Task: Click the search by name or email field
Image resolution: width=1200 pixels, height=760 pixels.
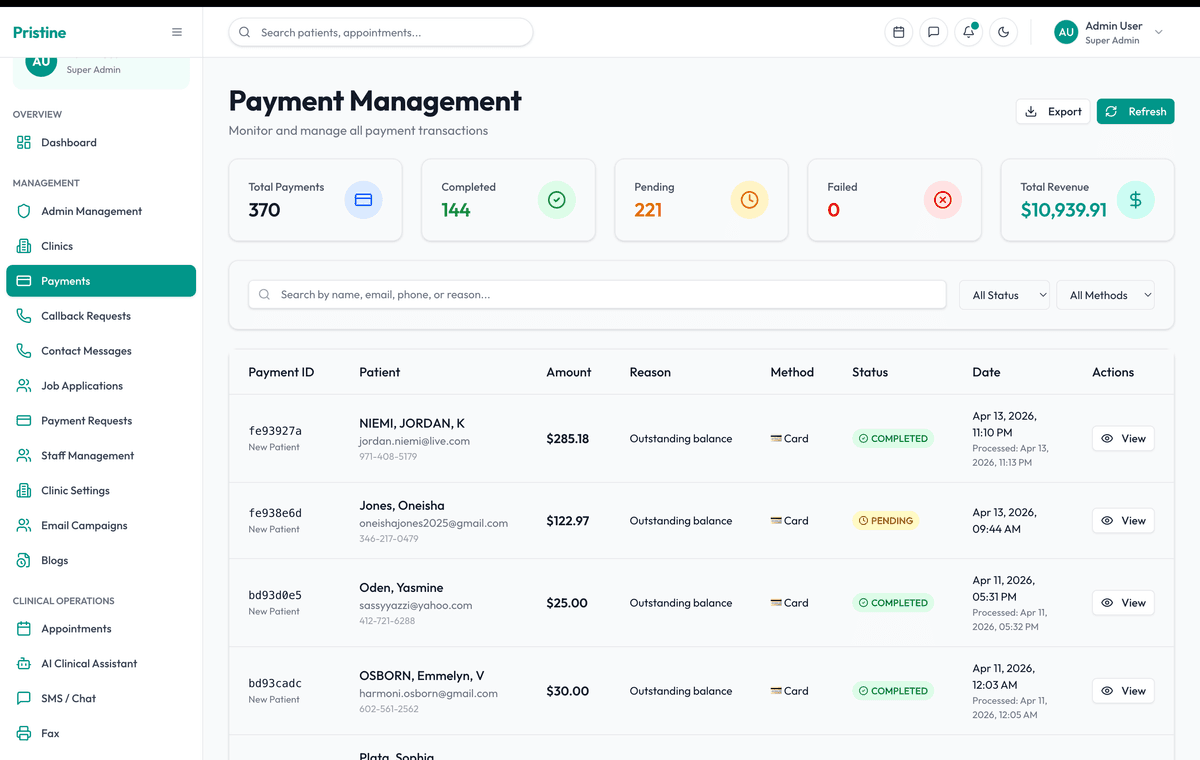Action: (597, 295)
